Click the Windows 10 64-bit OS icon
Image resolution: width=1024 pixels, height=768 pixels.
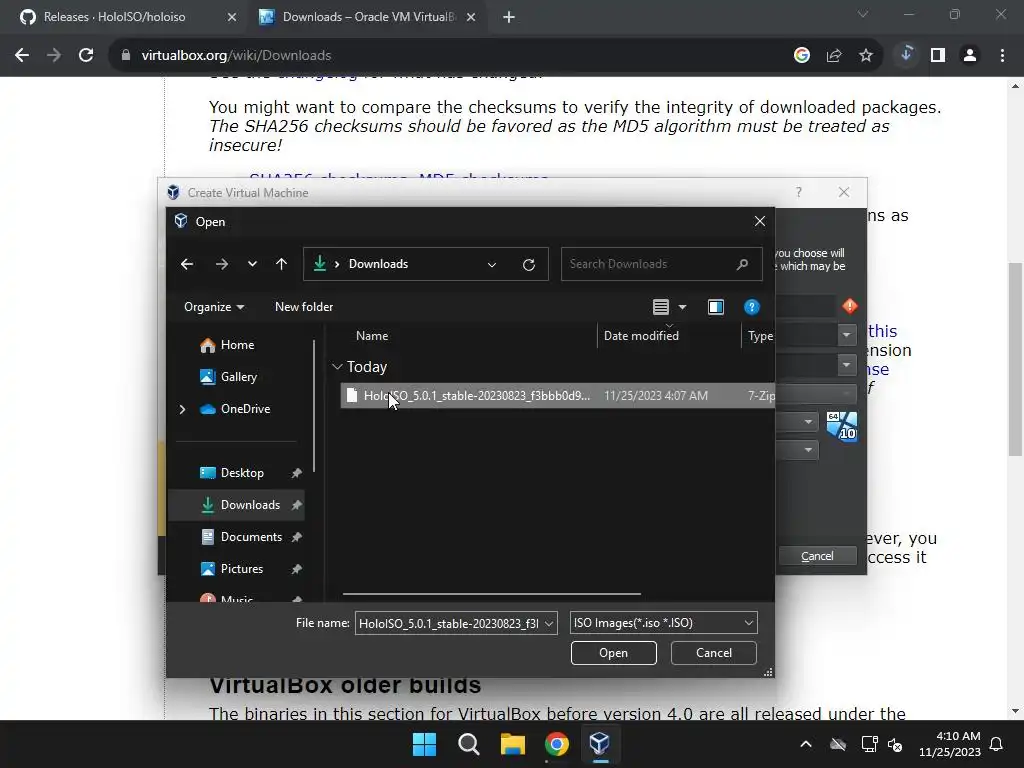point(842,426)
